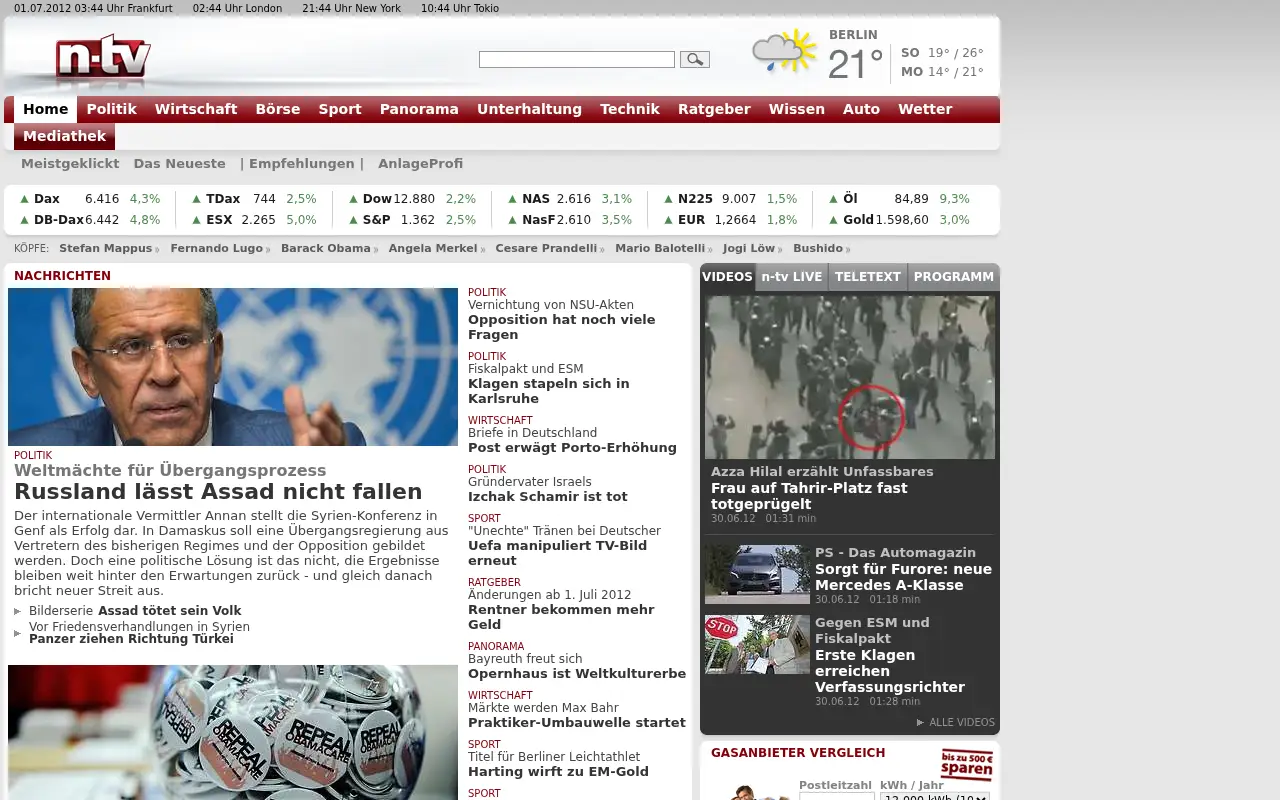Click the 'Klagen stapeln sich in Karlsruhe' headline
Screen dimensions: 1280x800
coord(549,391)
